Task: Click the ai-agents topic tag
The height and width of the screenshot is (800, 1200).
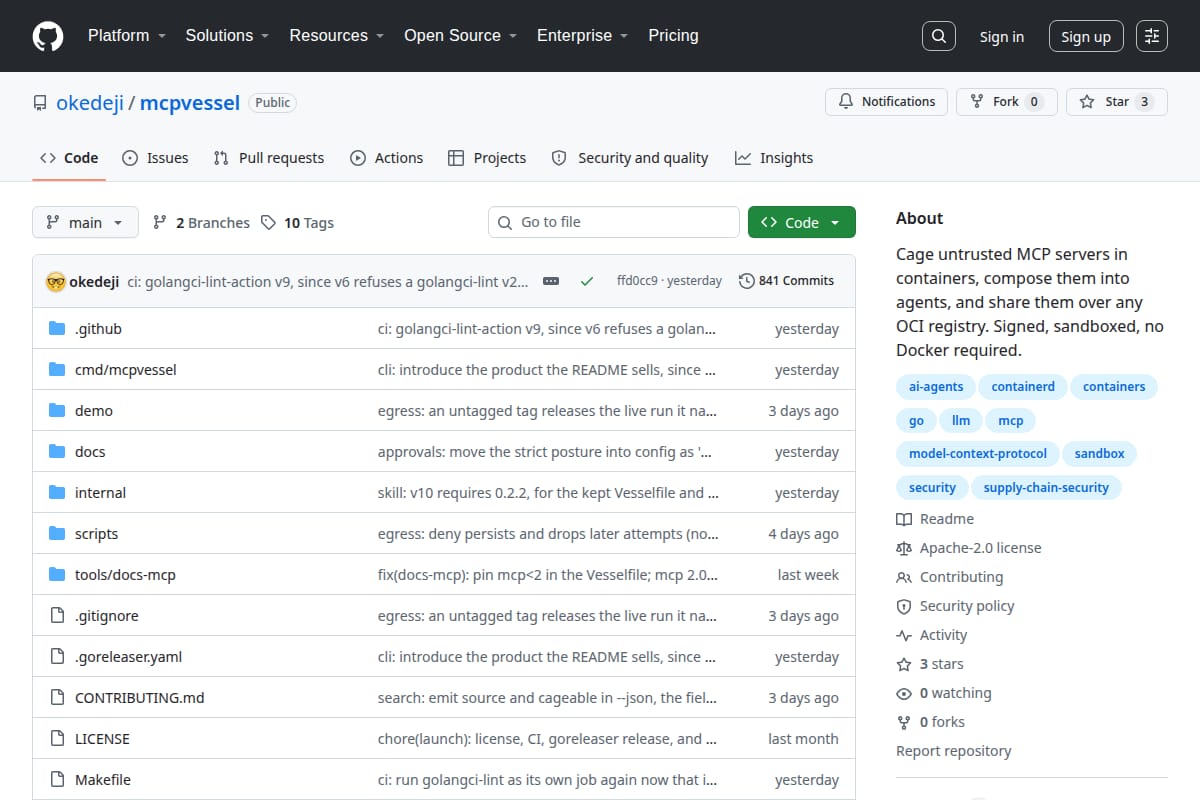Action: pyautogui.click(x=937, y=387)
